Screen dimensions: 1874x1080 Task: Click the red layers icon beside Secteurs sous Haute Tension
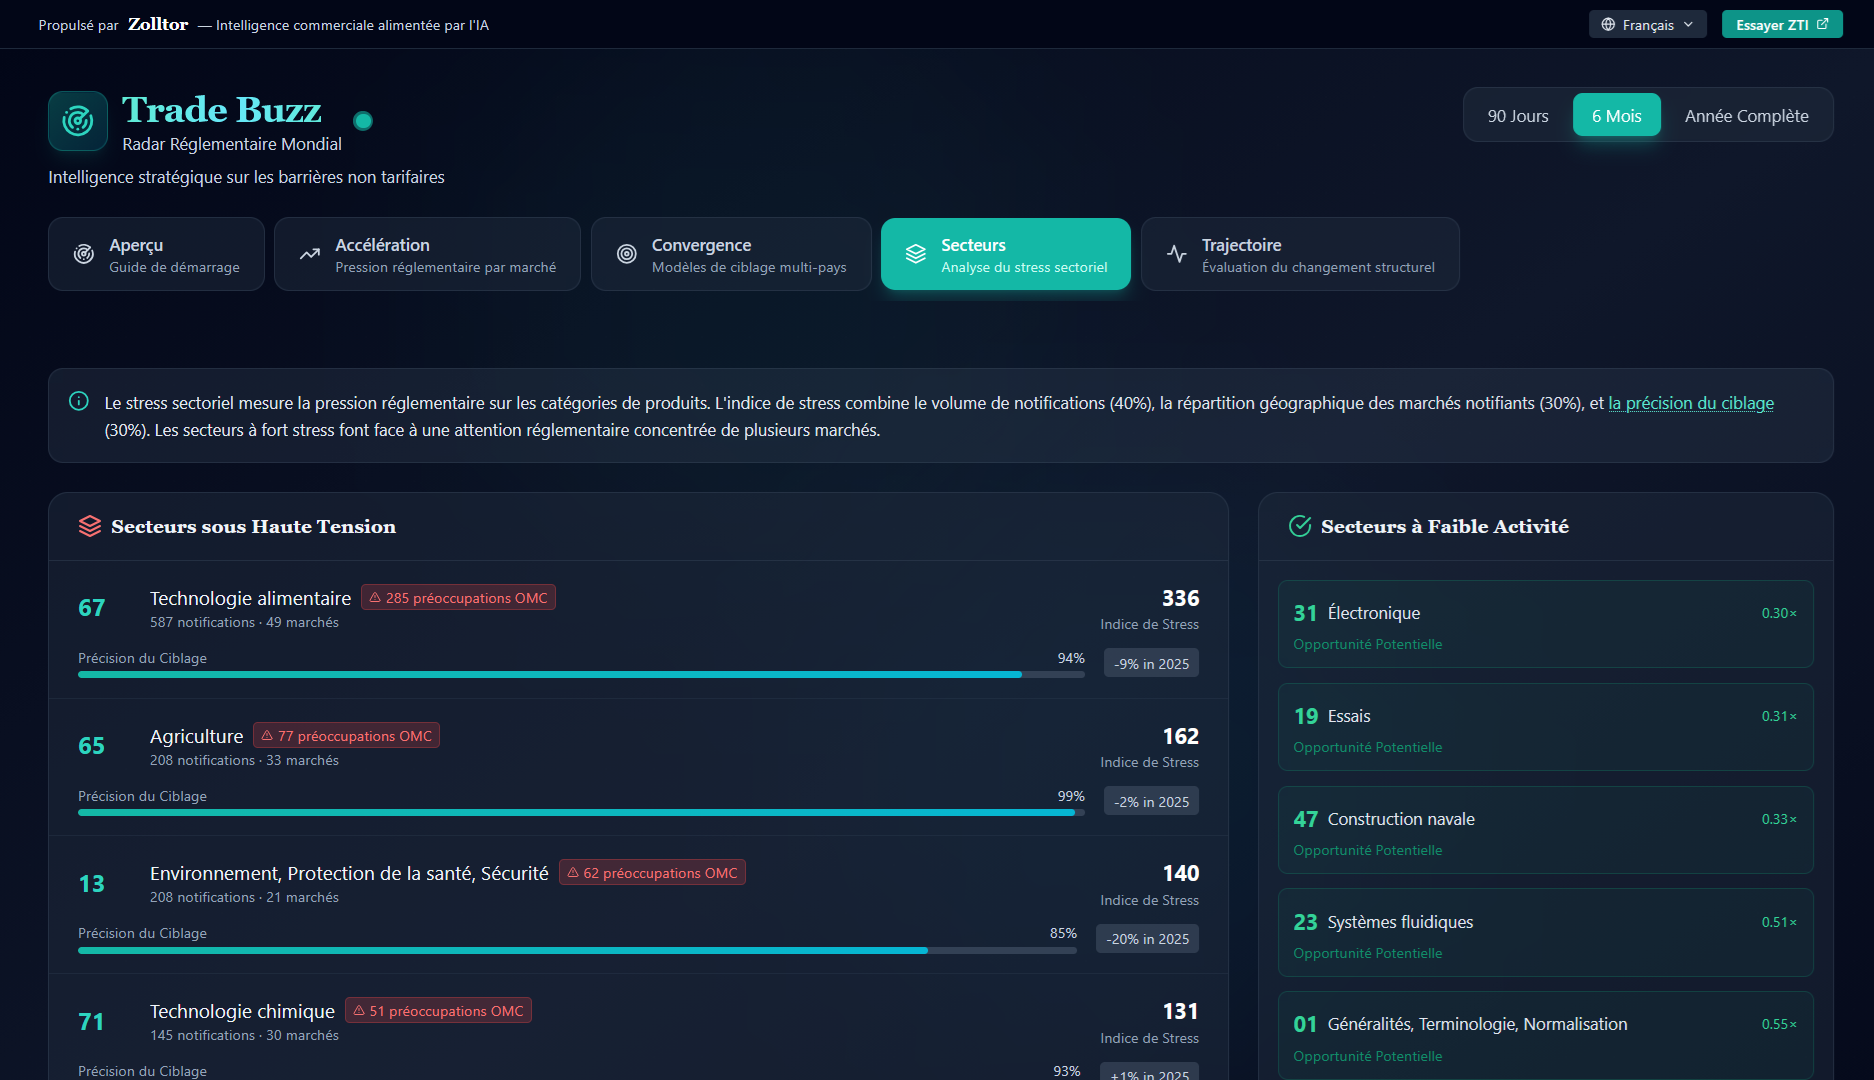pos(91,526)
